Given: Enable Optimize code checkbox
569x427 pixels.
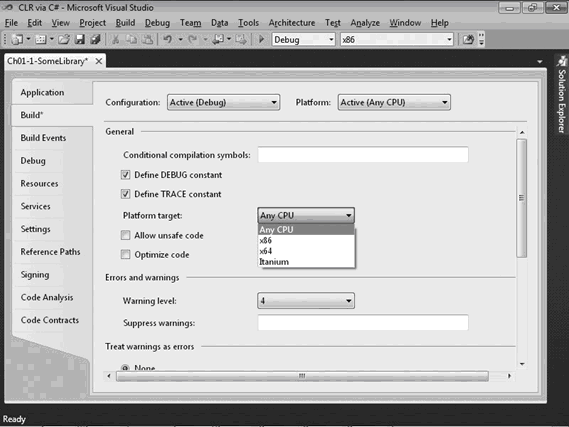Looking at the screenshot, I should pyautogui.click(x=126, y=255).
